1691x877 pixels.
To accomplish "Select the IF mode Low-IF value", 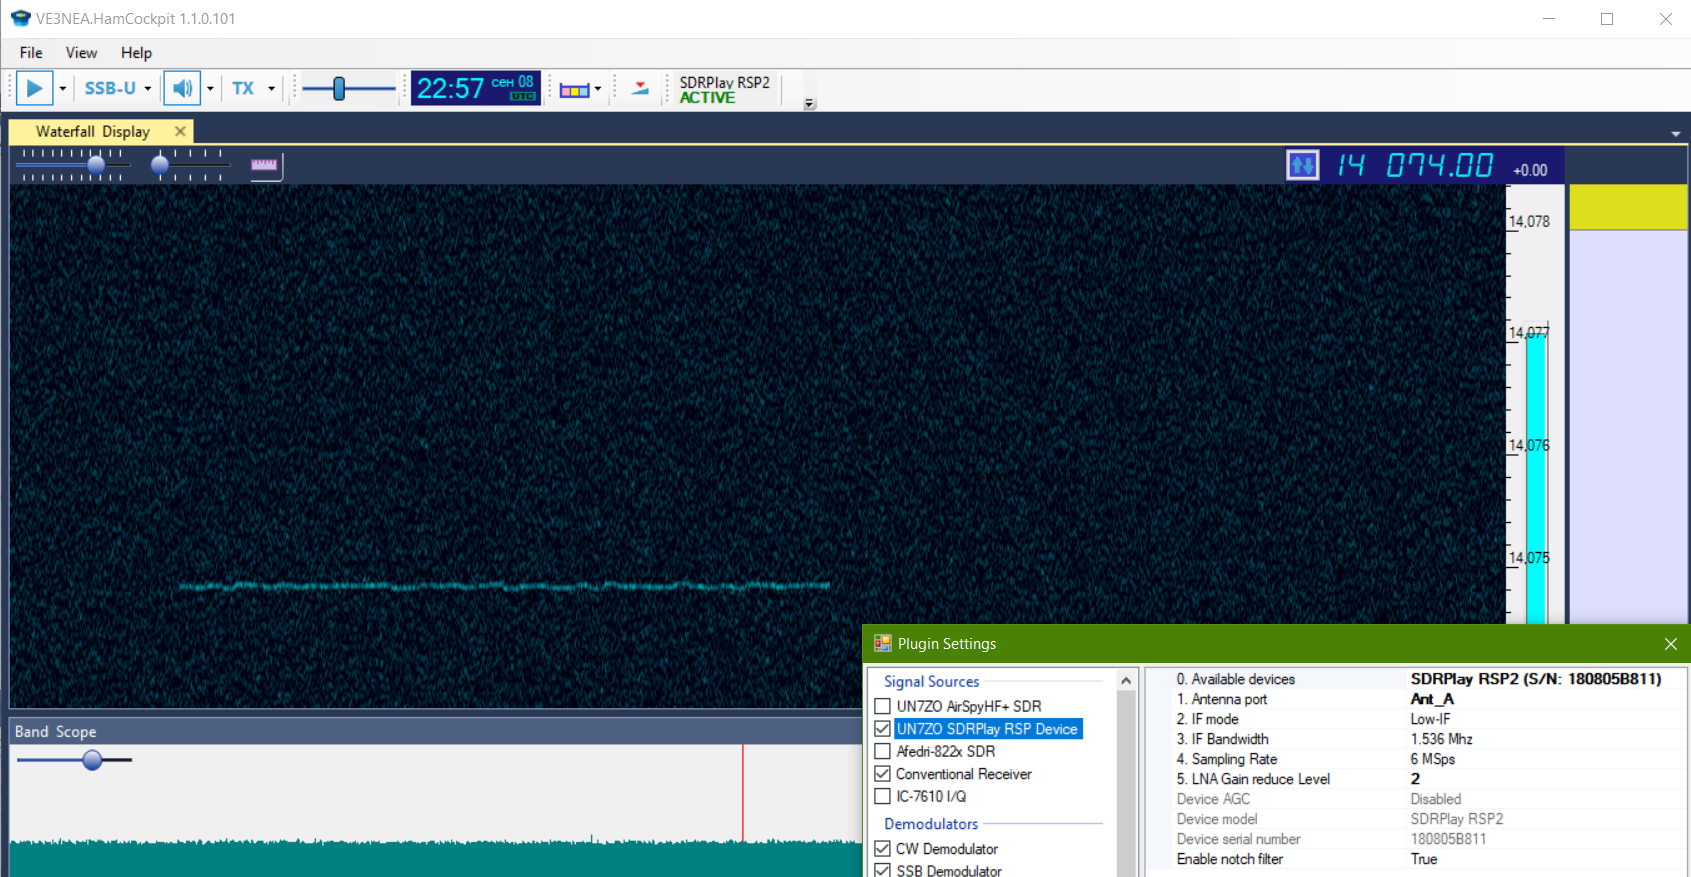I will pos(1430,719).
